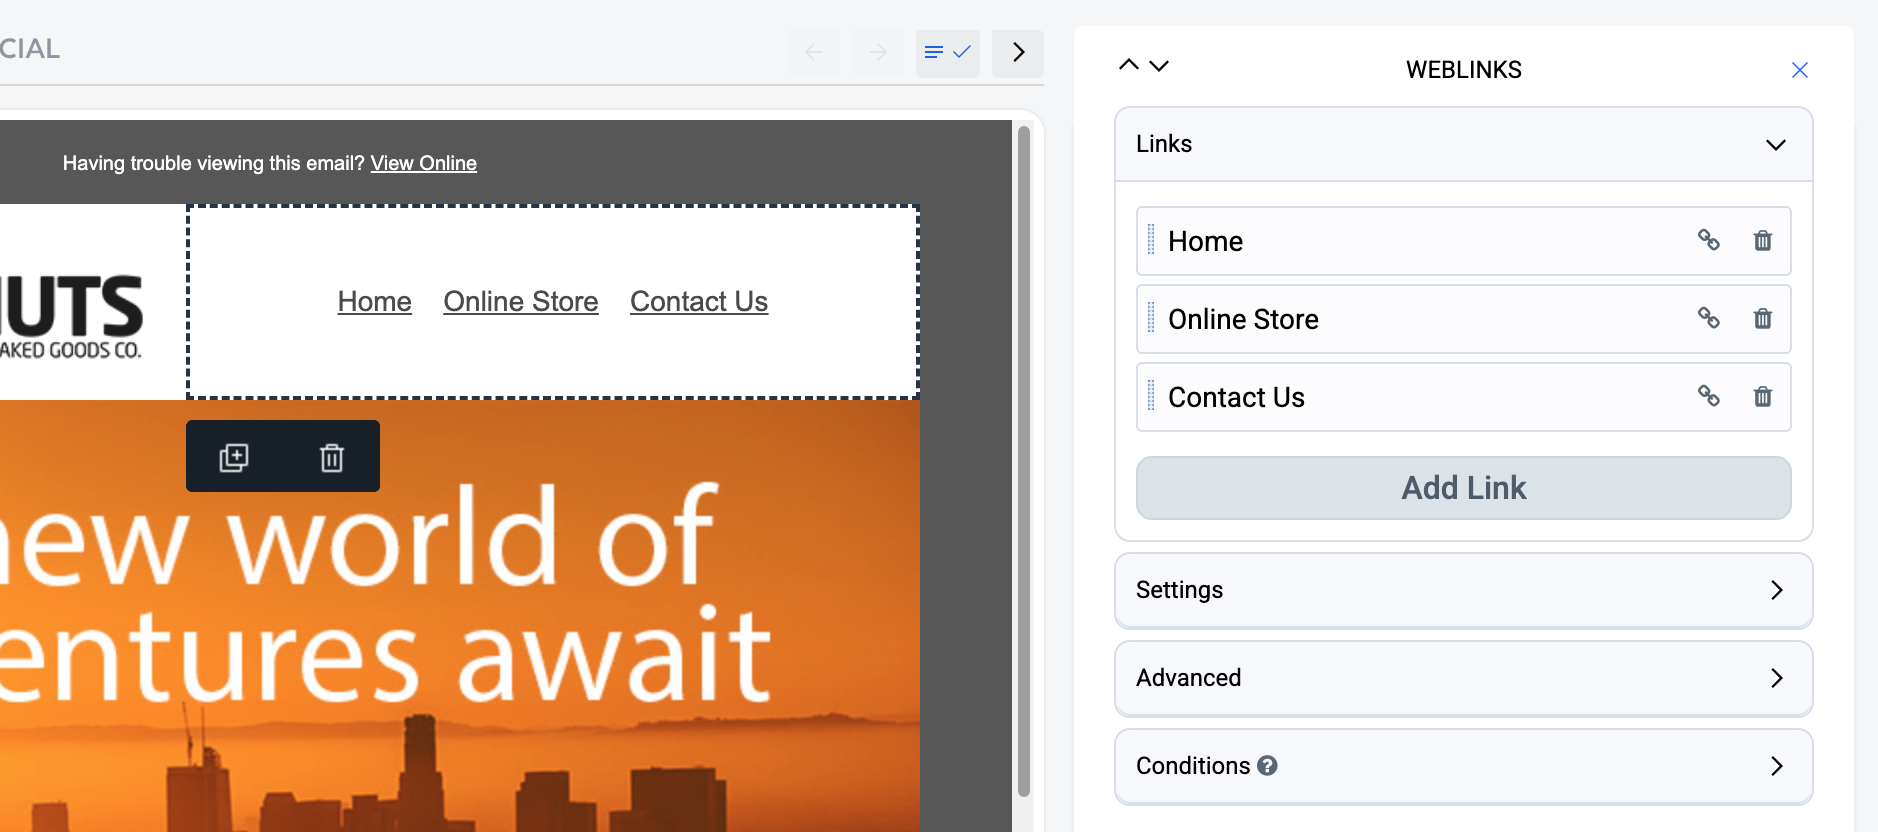This screenshot has width=1878, height=832.
Task: Select the Home text in Links list
Action: tap(1205, 241)
